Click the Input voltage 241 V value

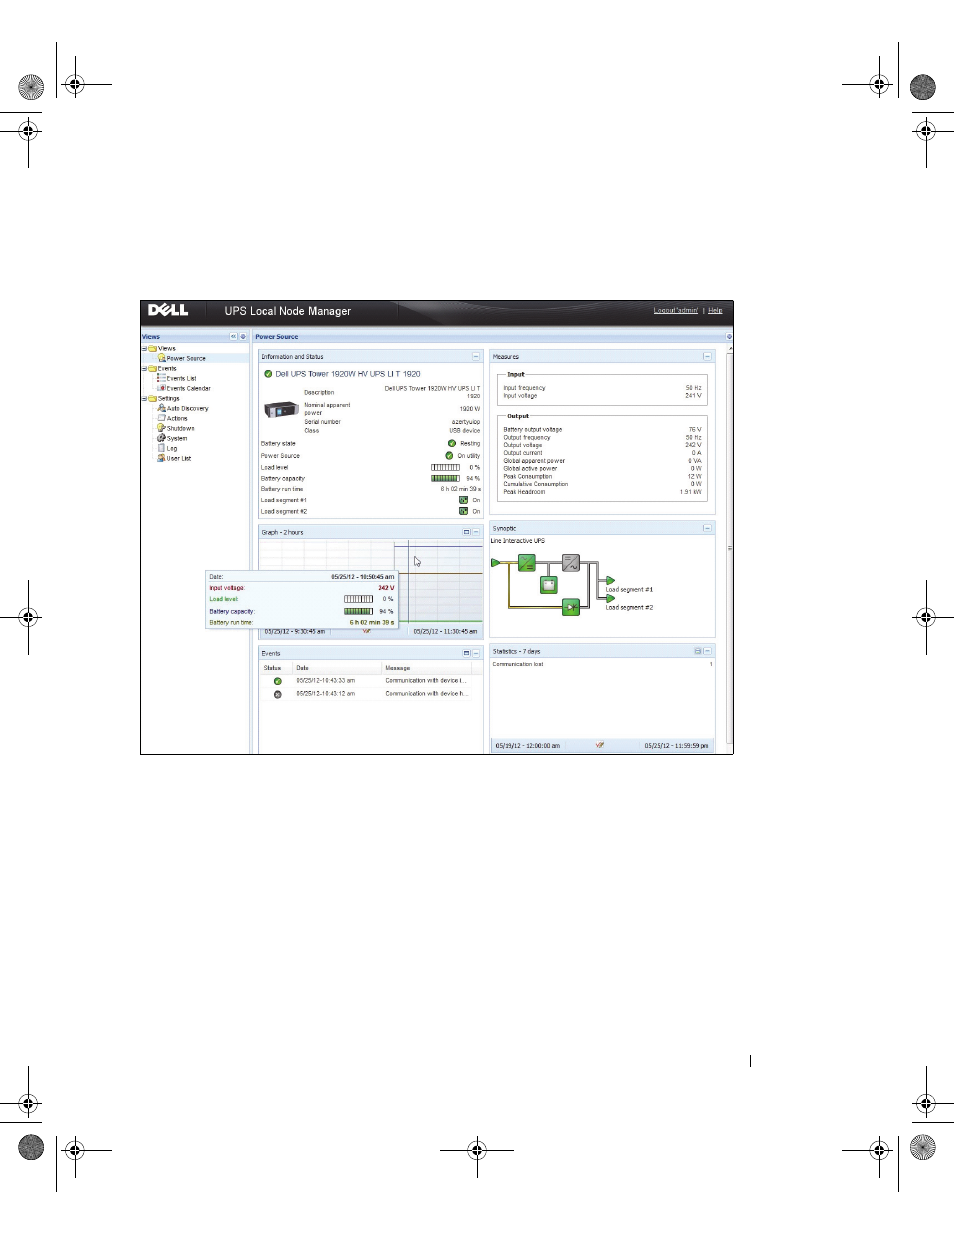click(693, 396)
